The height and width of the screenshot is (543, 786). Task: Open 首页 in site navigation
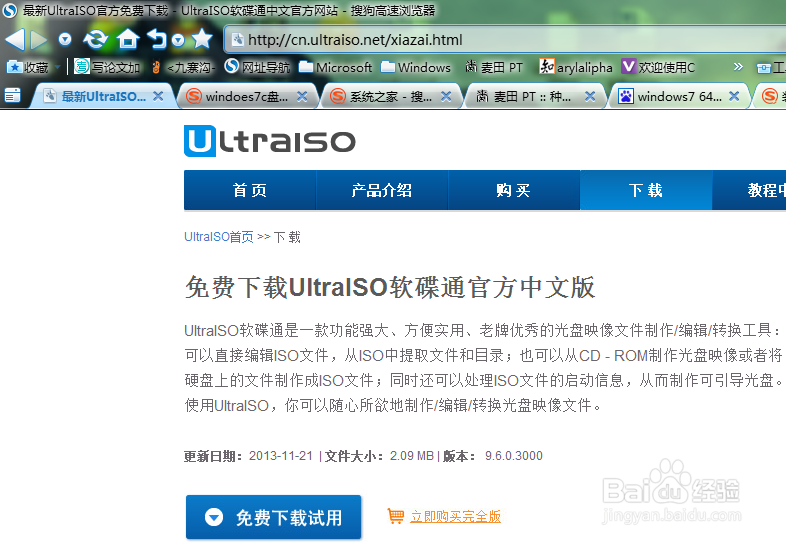click(250, 190)
